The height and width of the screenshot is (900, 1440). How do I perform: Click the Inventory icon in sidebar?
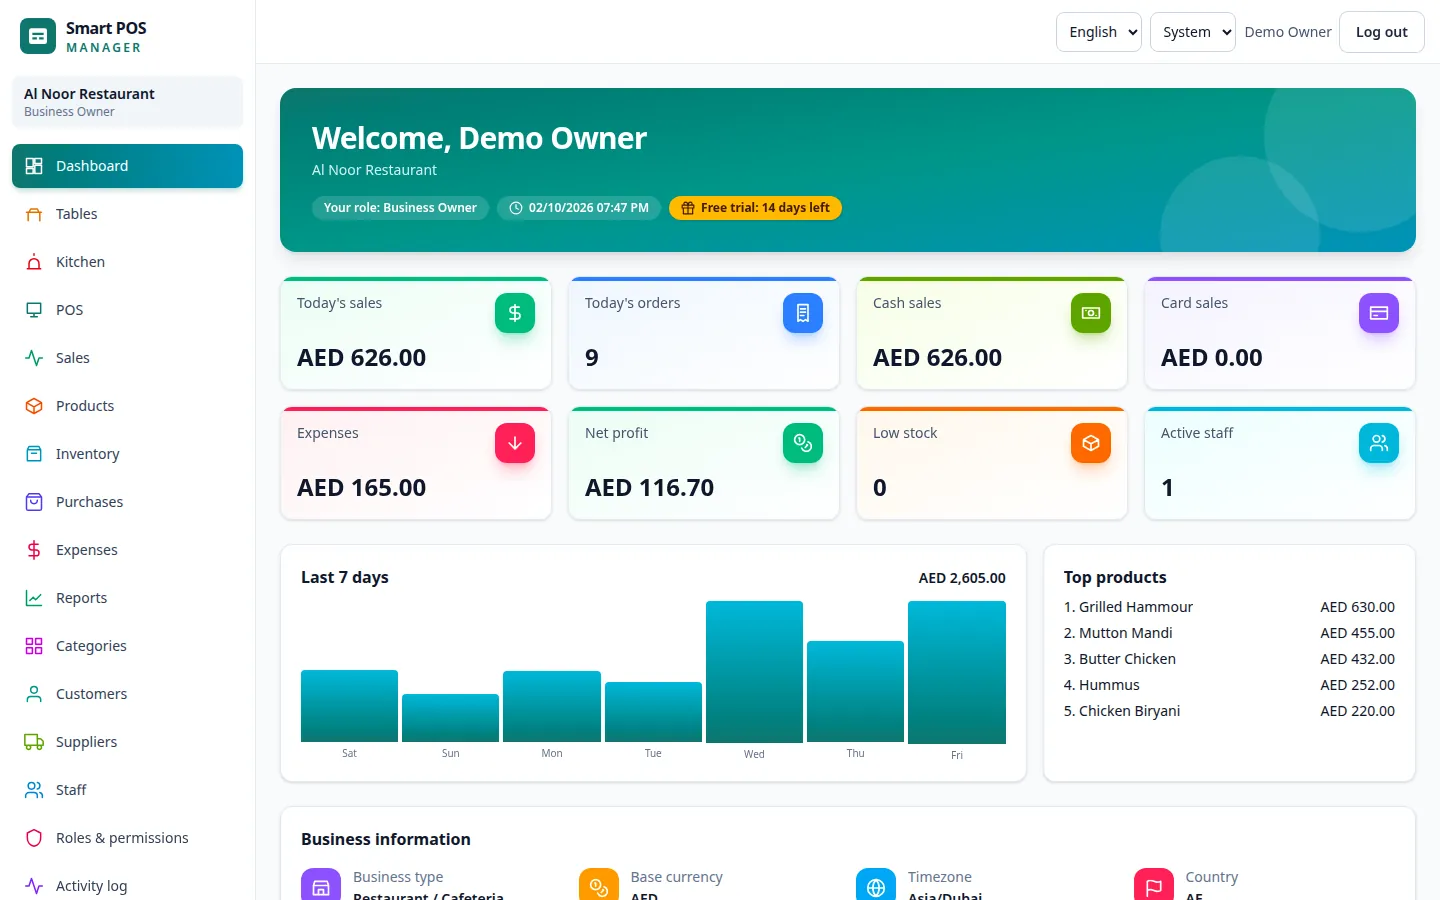[34, 454]
